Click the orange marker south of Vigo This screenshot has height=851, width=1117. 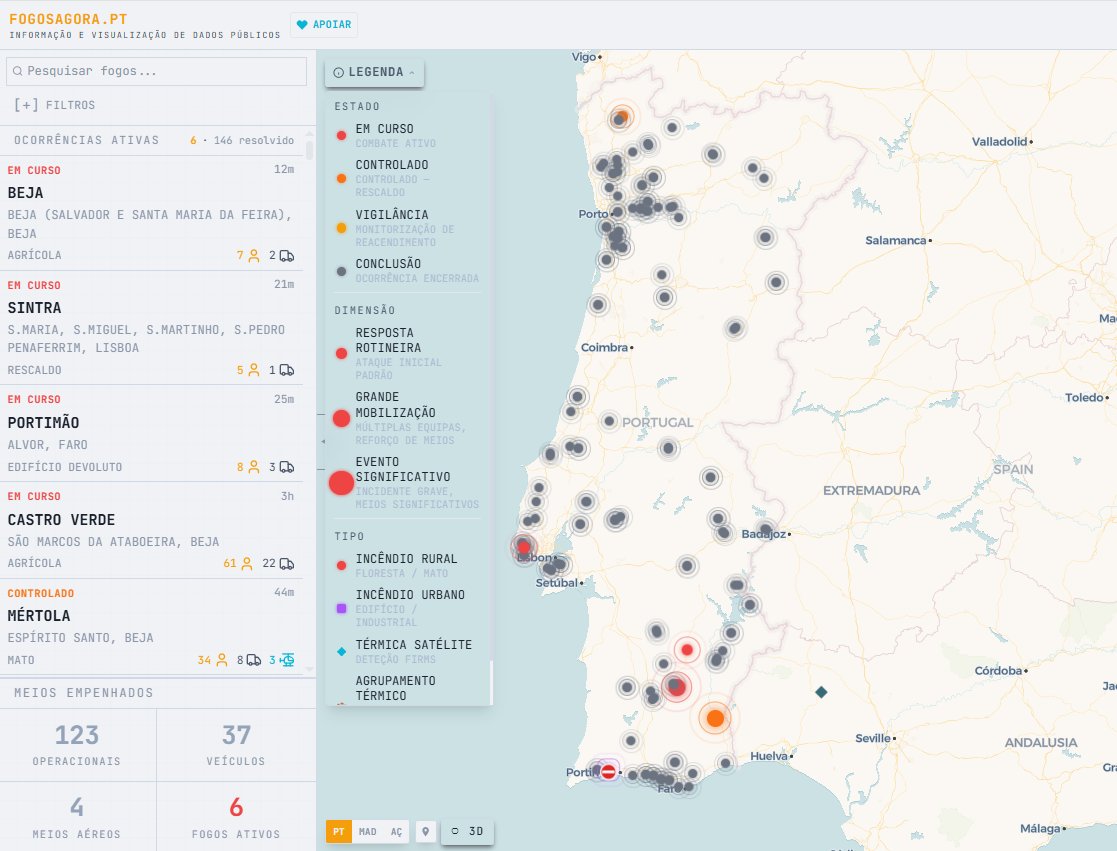pos(622,115)
